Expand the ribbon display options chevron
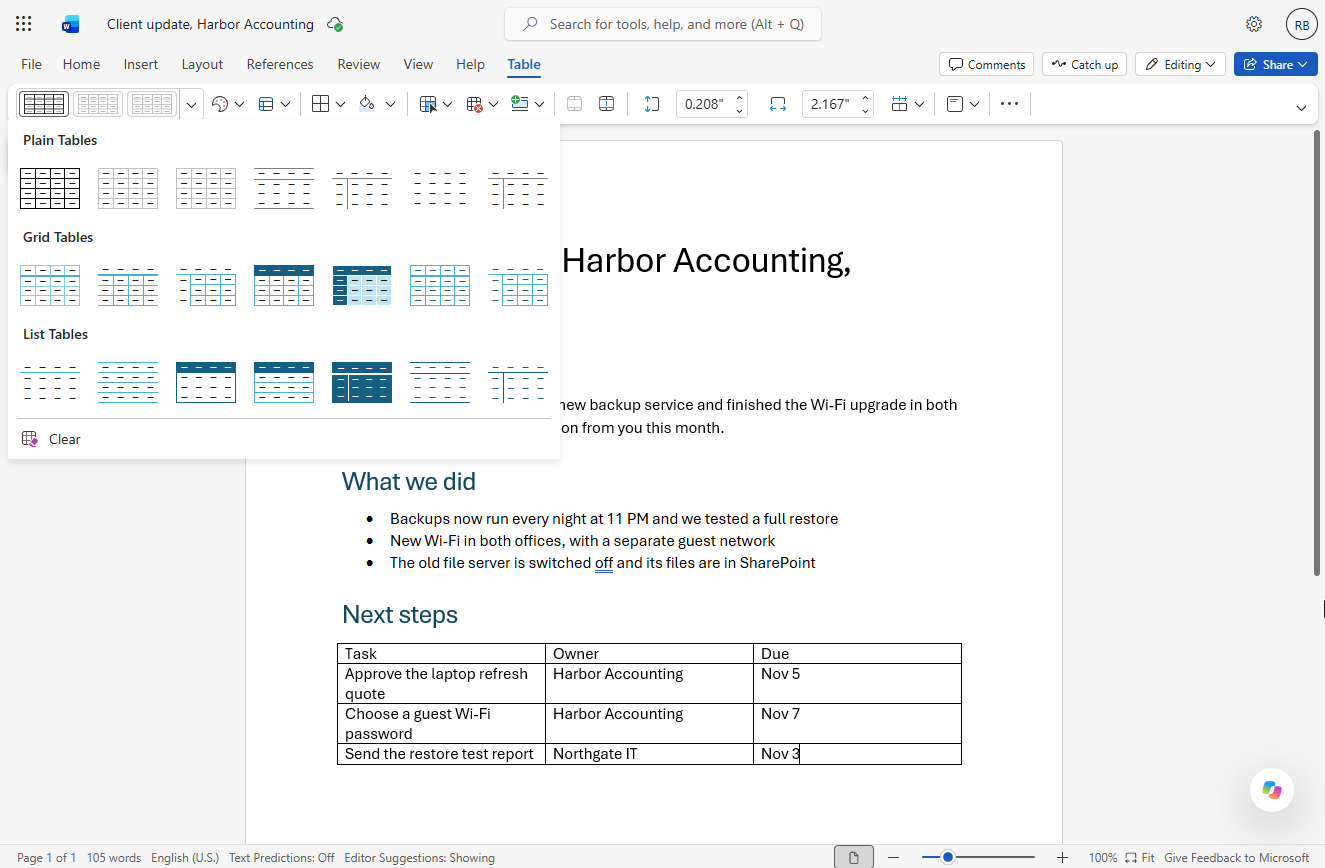This screenshot has height=868, width=1325. [1301, 107]
